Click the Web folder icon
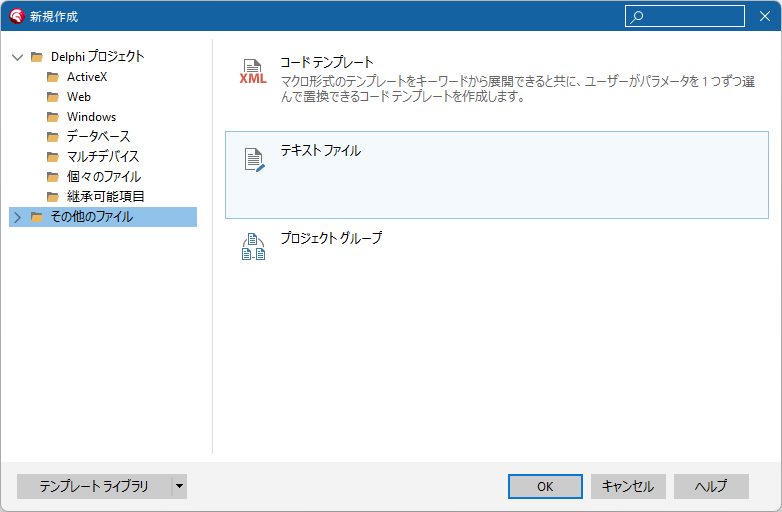 52,97
